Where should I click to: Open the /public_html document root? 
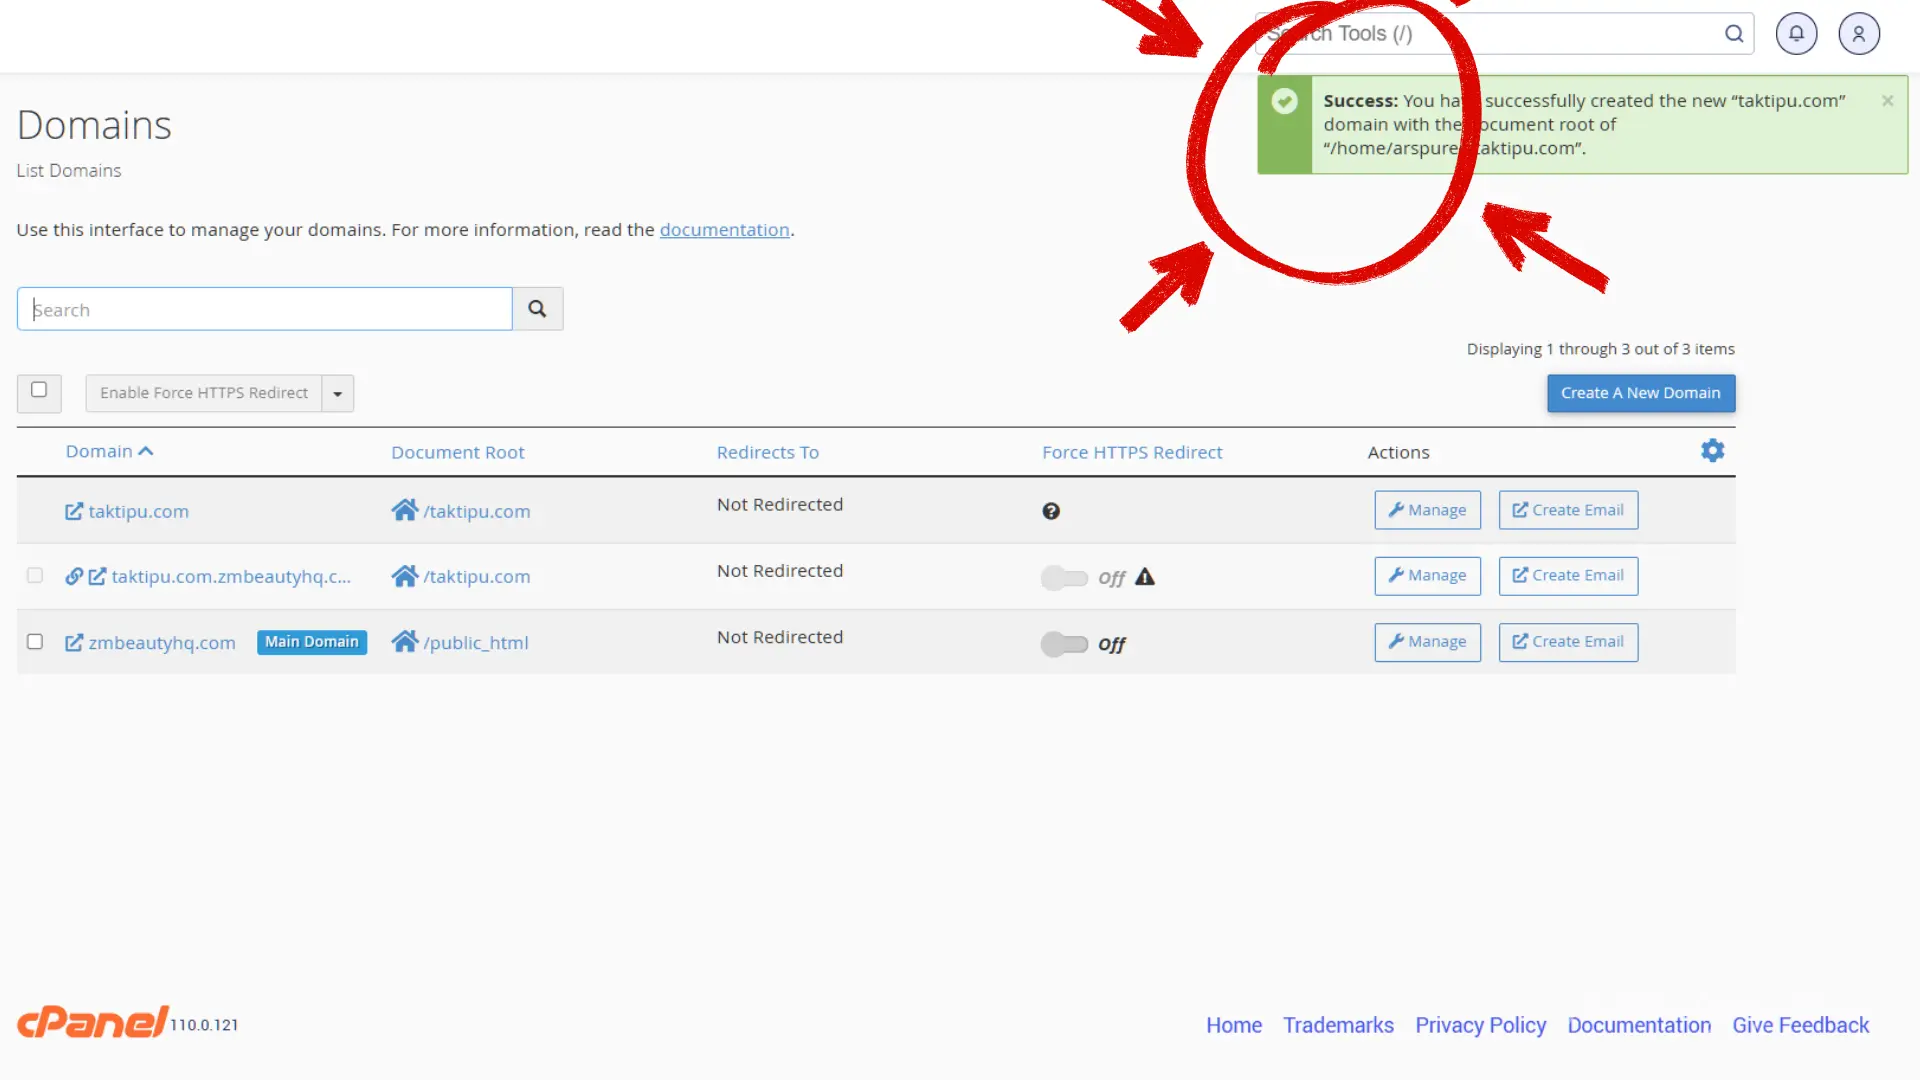coord(476,642)
